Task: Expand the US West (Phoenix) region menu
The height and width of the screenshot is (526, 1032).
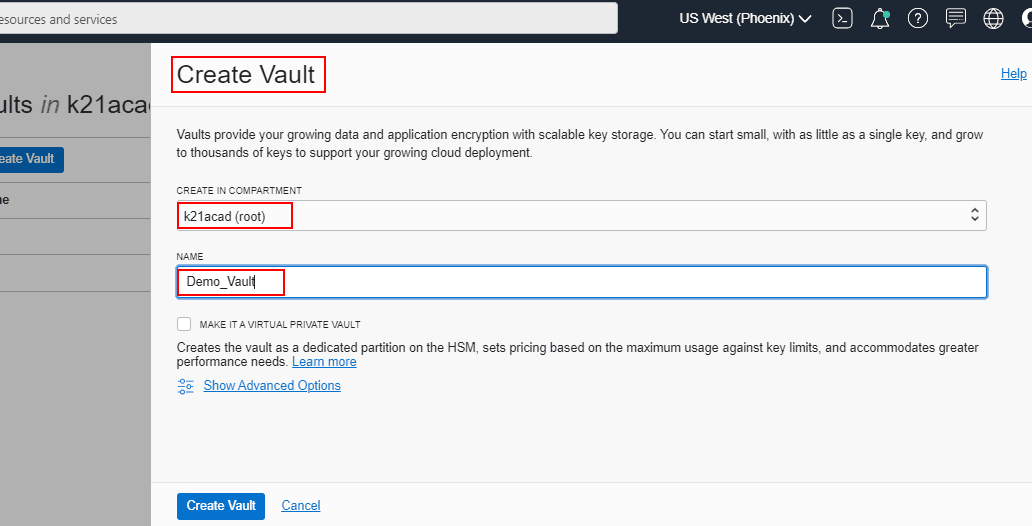Action: [x=745, y=18]
